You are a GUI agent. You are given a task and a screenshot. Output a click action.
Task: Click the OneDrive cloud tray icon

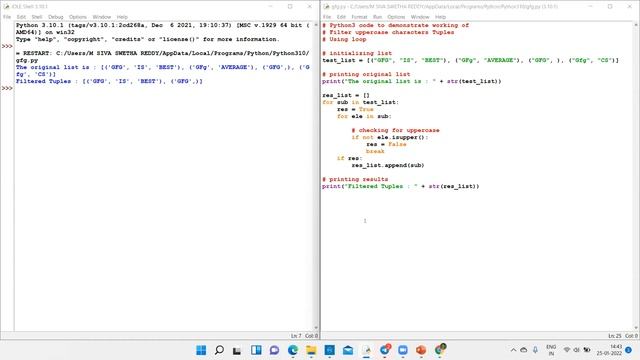coord(524,350)
